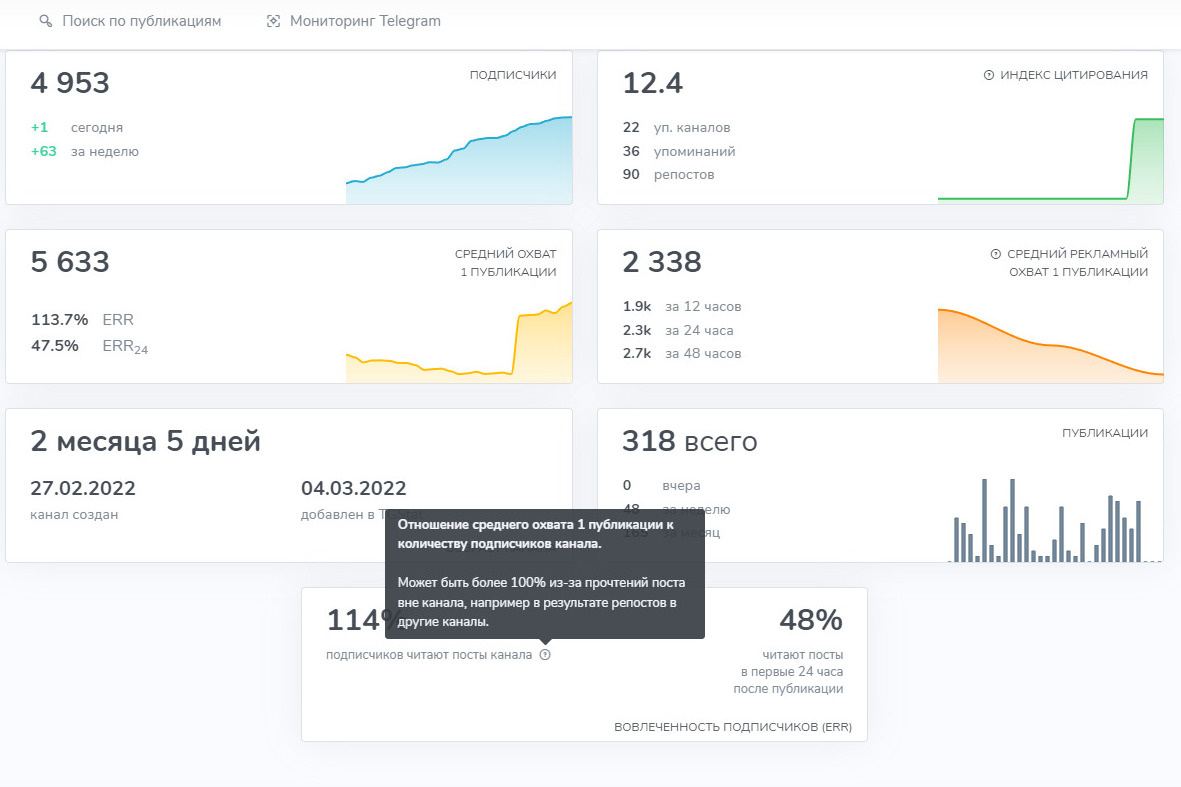Viewport: 1181px width, 787px height.
Task: Click the 48% engagement value
Action: pos(810,621)
